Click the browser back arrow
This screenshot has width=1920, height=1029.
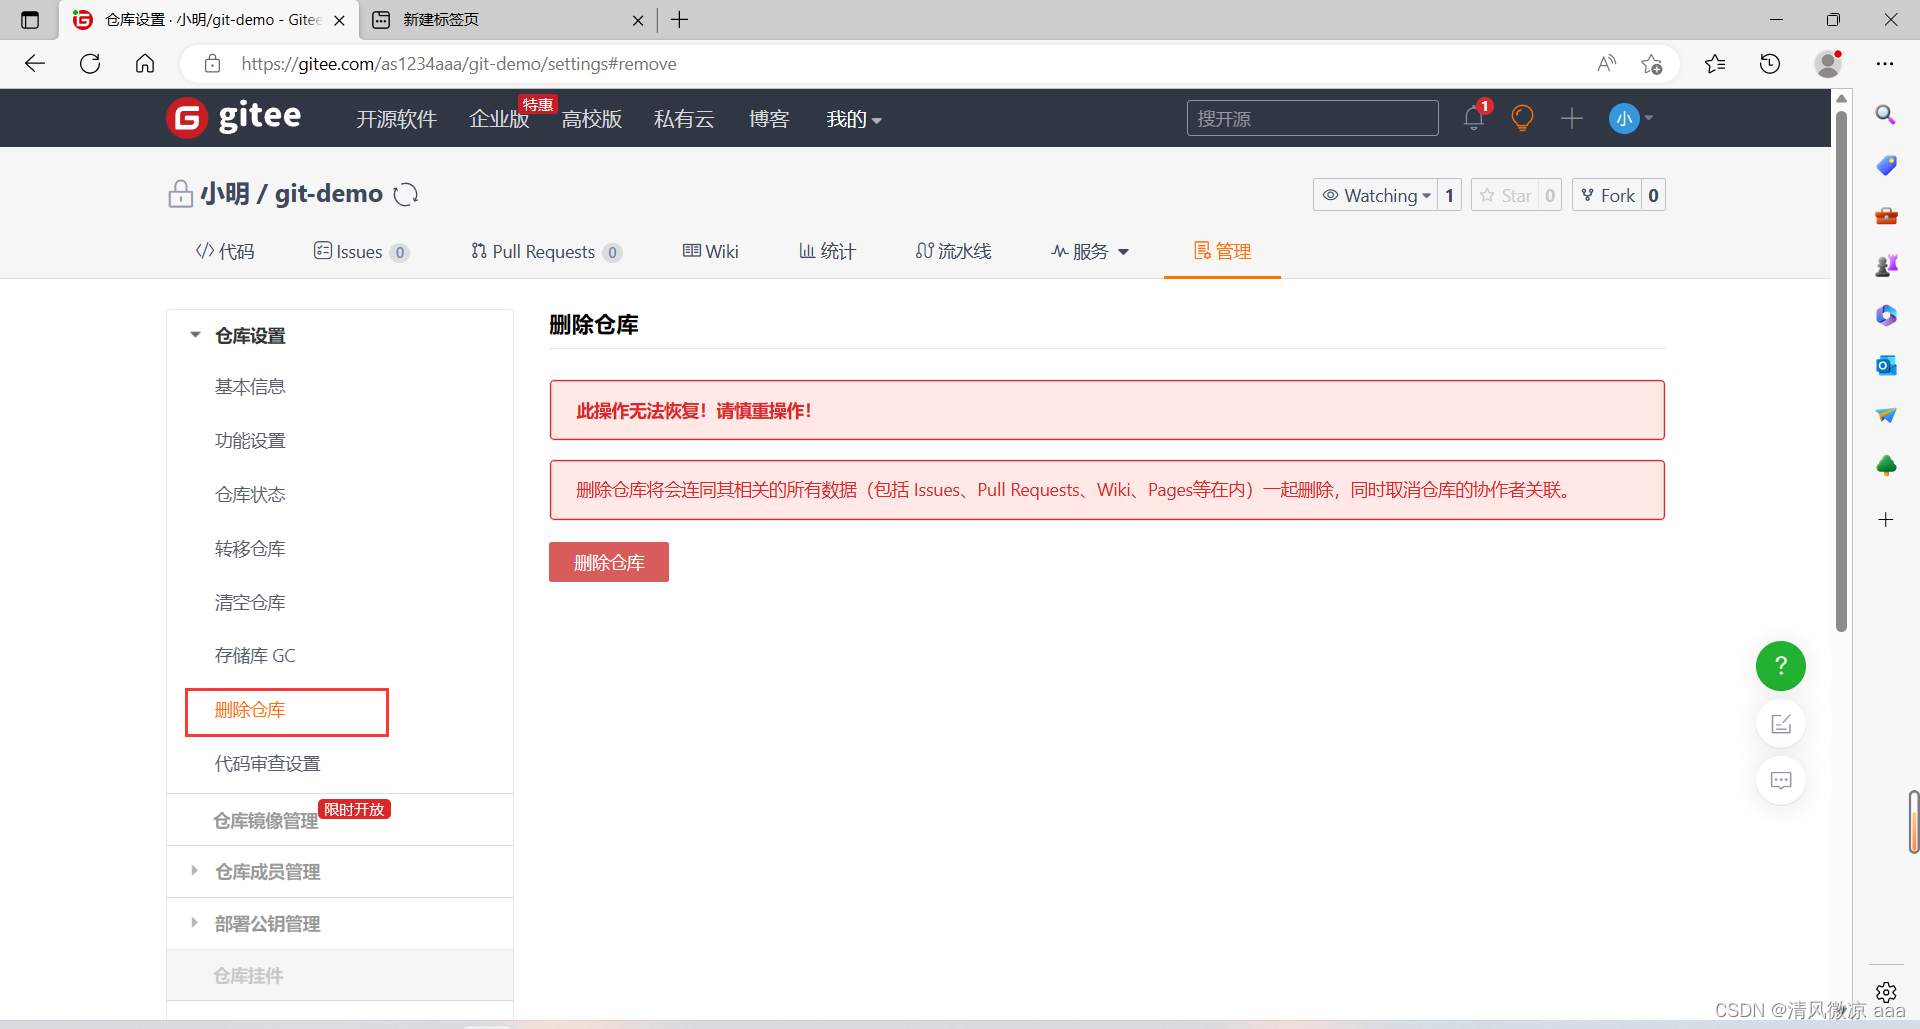click(35, 63)
